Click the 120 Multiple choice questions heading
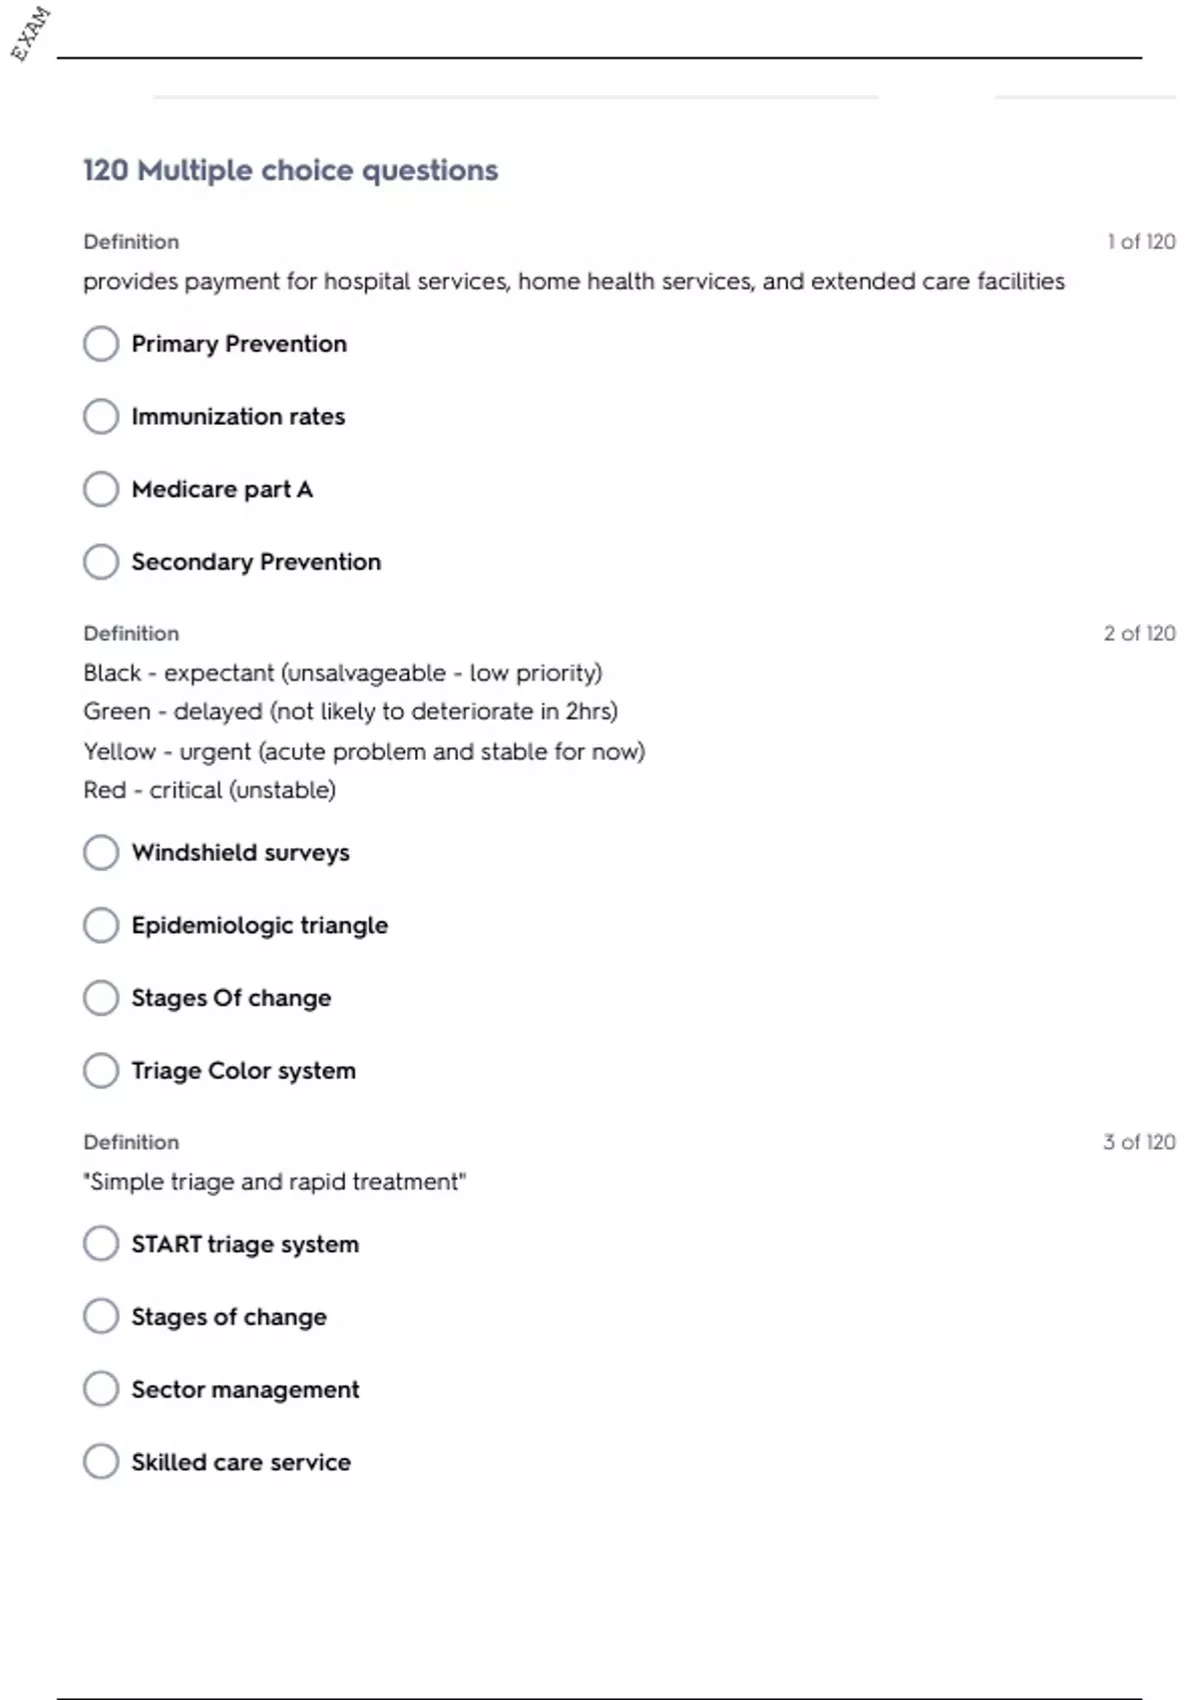The width and height of the screenshot is (1200, 1700). click(x=290, y=171)
